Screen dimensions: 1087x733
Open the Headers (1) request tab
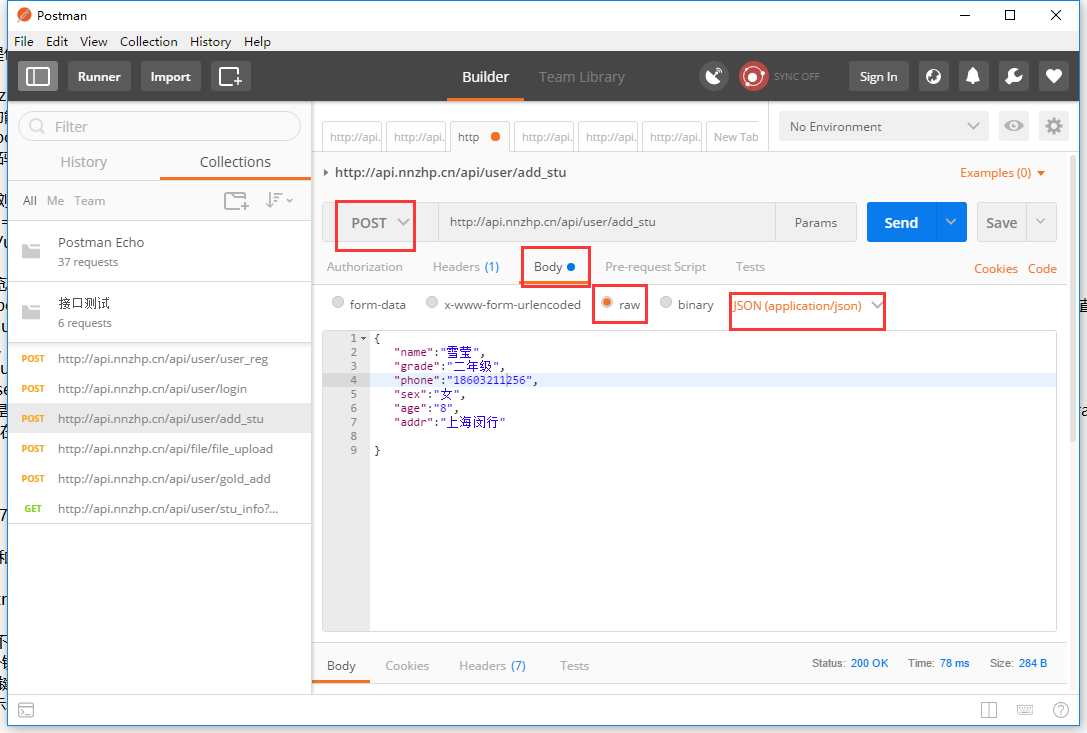click(x=466, y=267)
